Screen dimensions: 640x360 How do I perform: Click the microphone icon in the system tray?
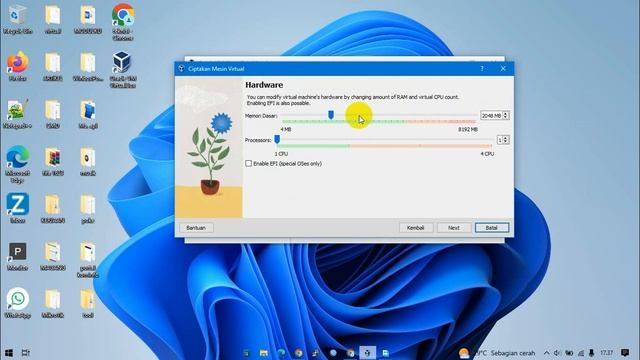pyautogui.click(x=591, y=353)
